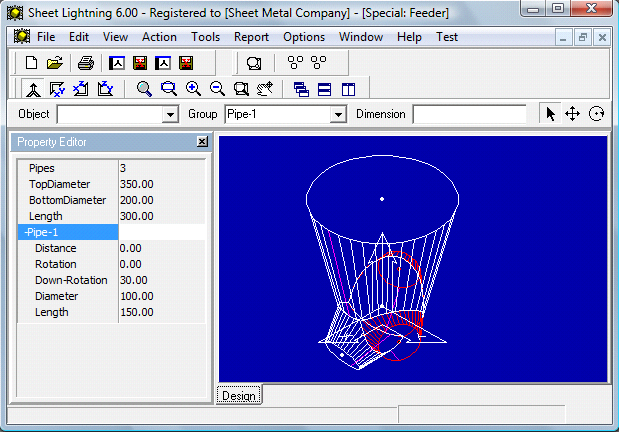Viewport: 619px width, 432px height.
Task: Click the Print icon in toolbar
Action: 86,63
